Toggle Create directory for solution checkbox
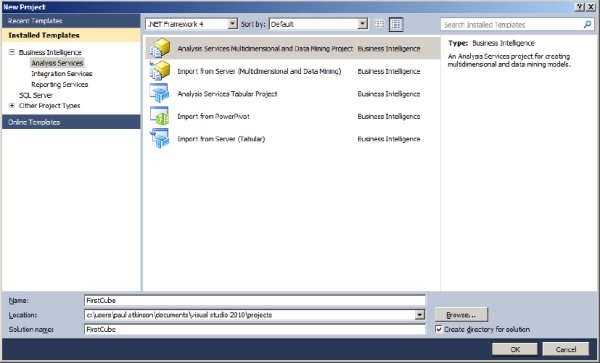 [439, 329]
